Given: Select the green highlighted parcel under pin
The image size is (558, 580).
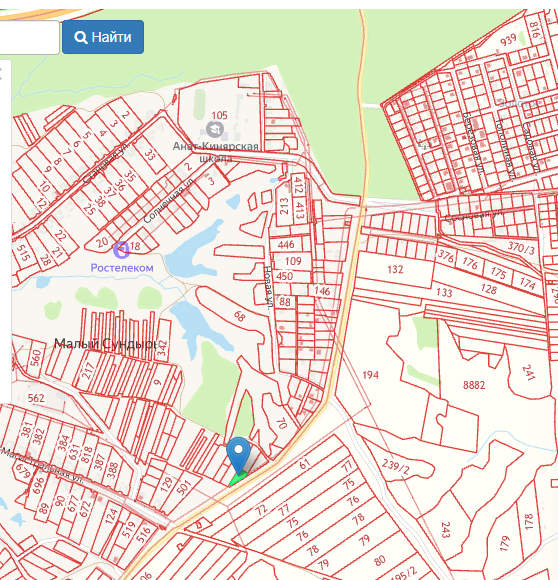Looking at the screenshot, I should coord(237,480).
